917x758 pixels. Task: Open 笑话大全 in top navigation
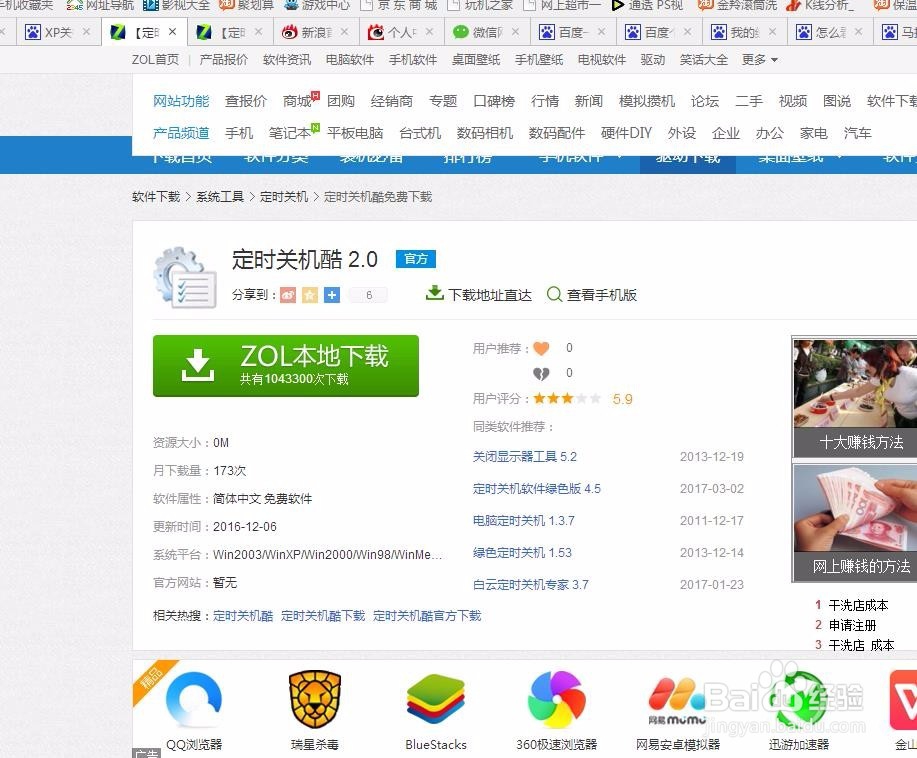704,60
